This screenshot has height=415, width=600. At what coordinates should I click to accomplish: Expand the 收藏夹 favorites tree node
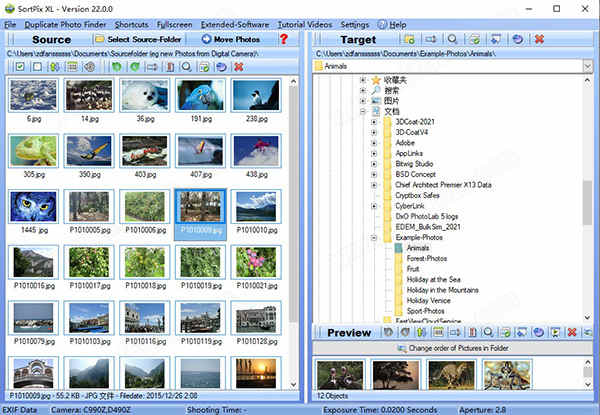pyautogui.click(x=363, y=80)
